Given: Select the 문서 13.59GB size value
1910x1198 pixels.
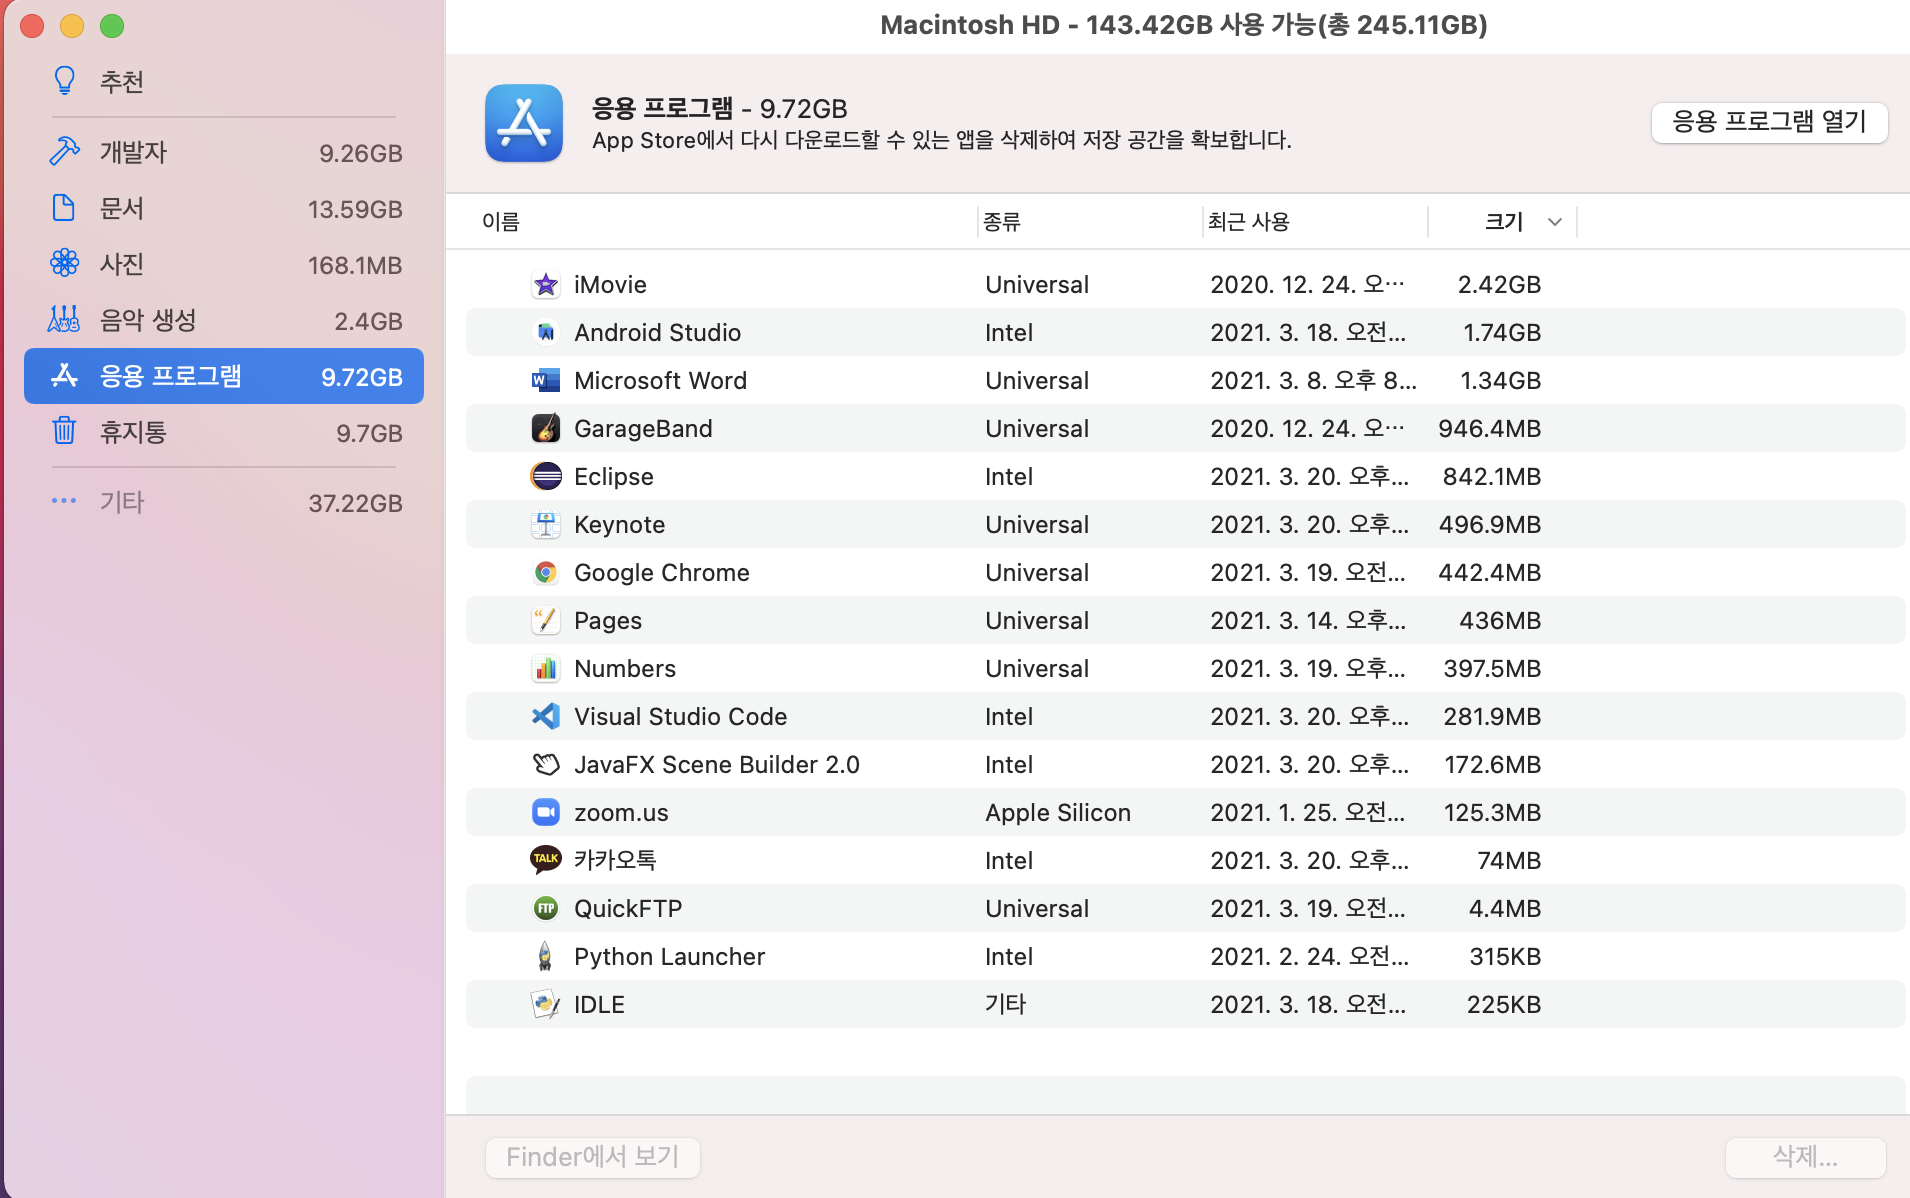Looking at the screenshot, I should coord(355,209).
